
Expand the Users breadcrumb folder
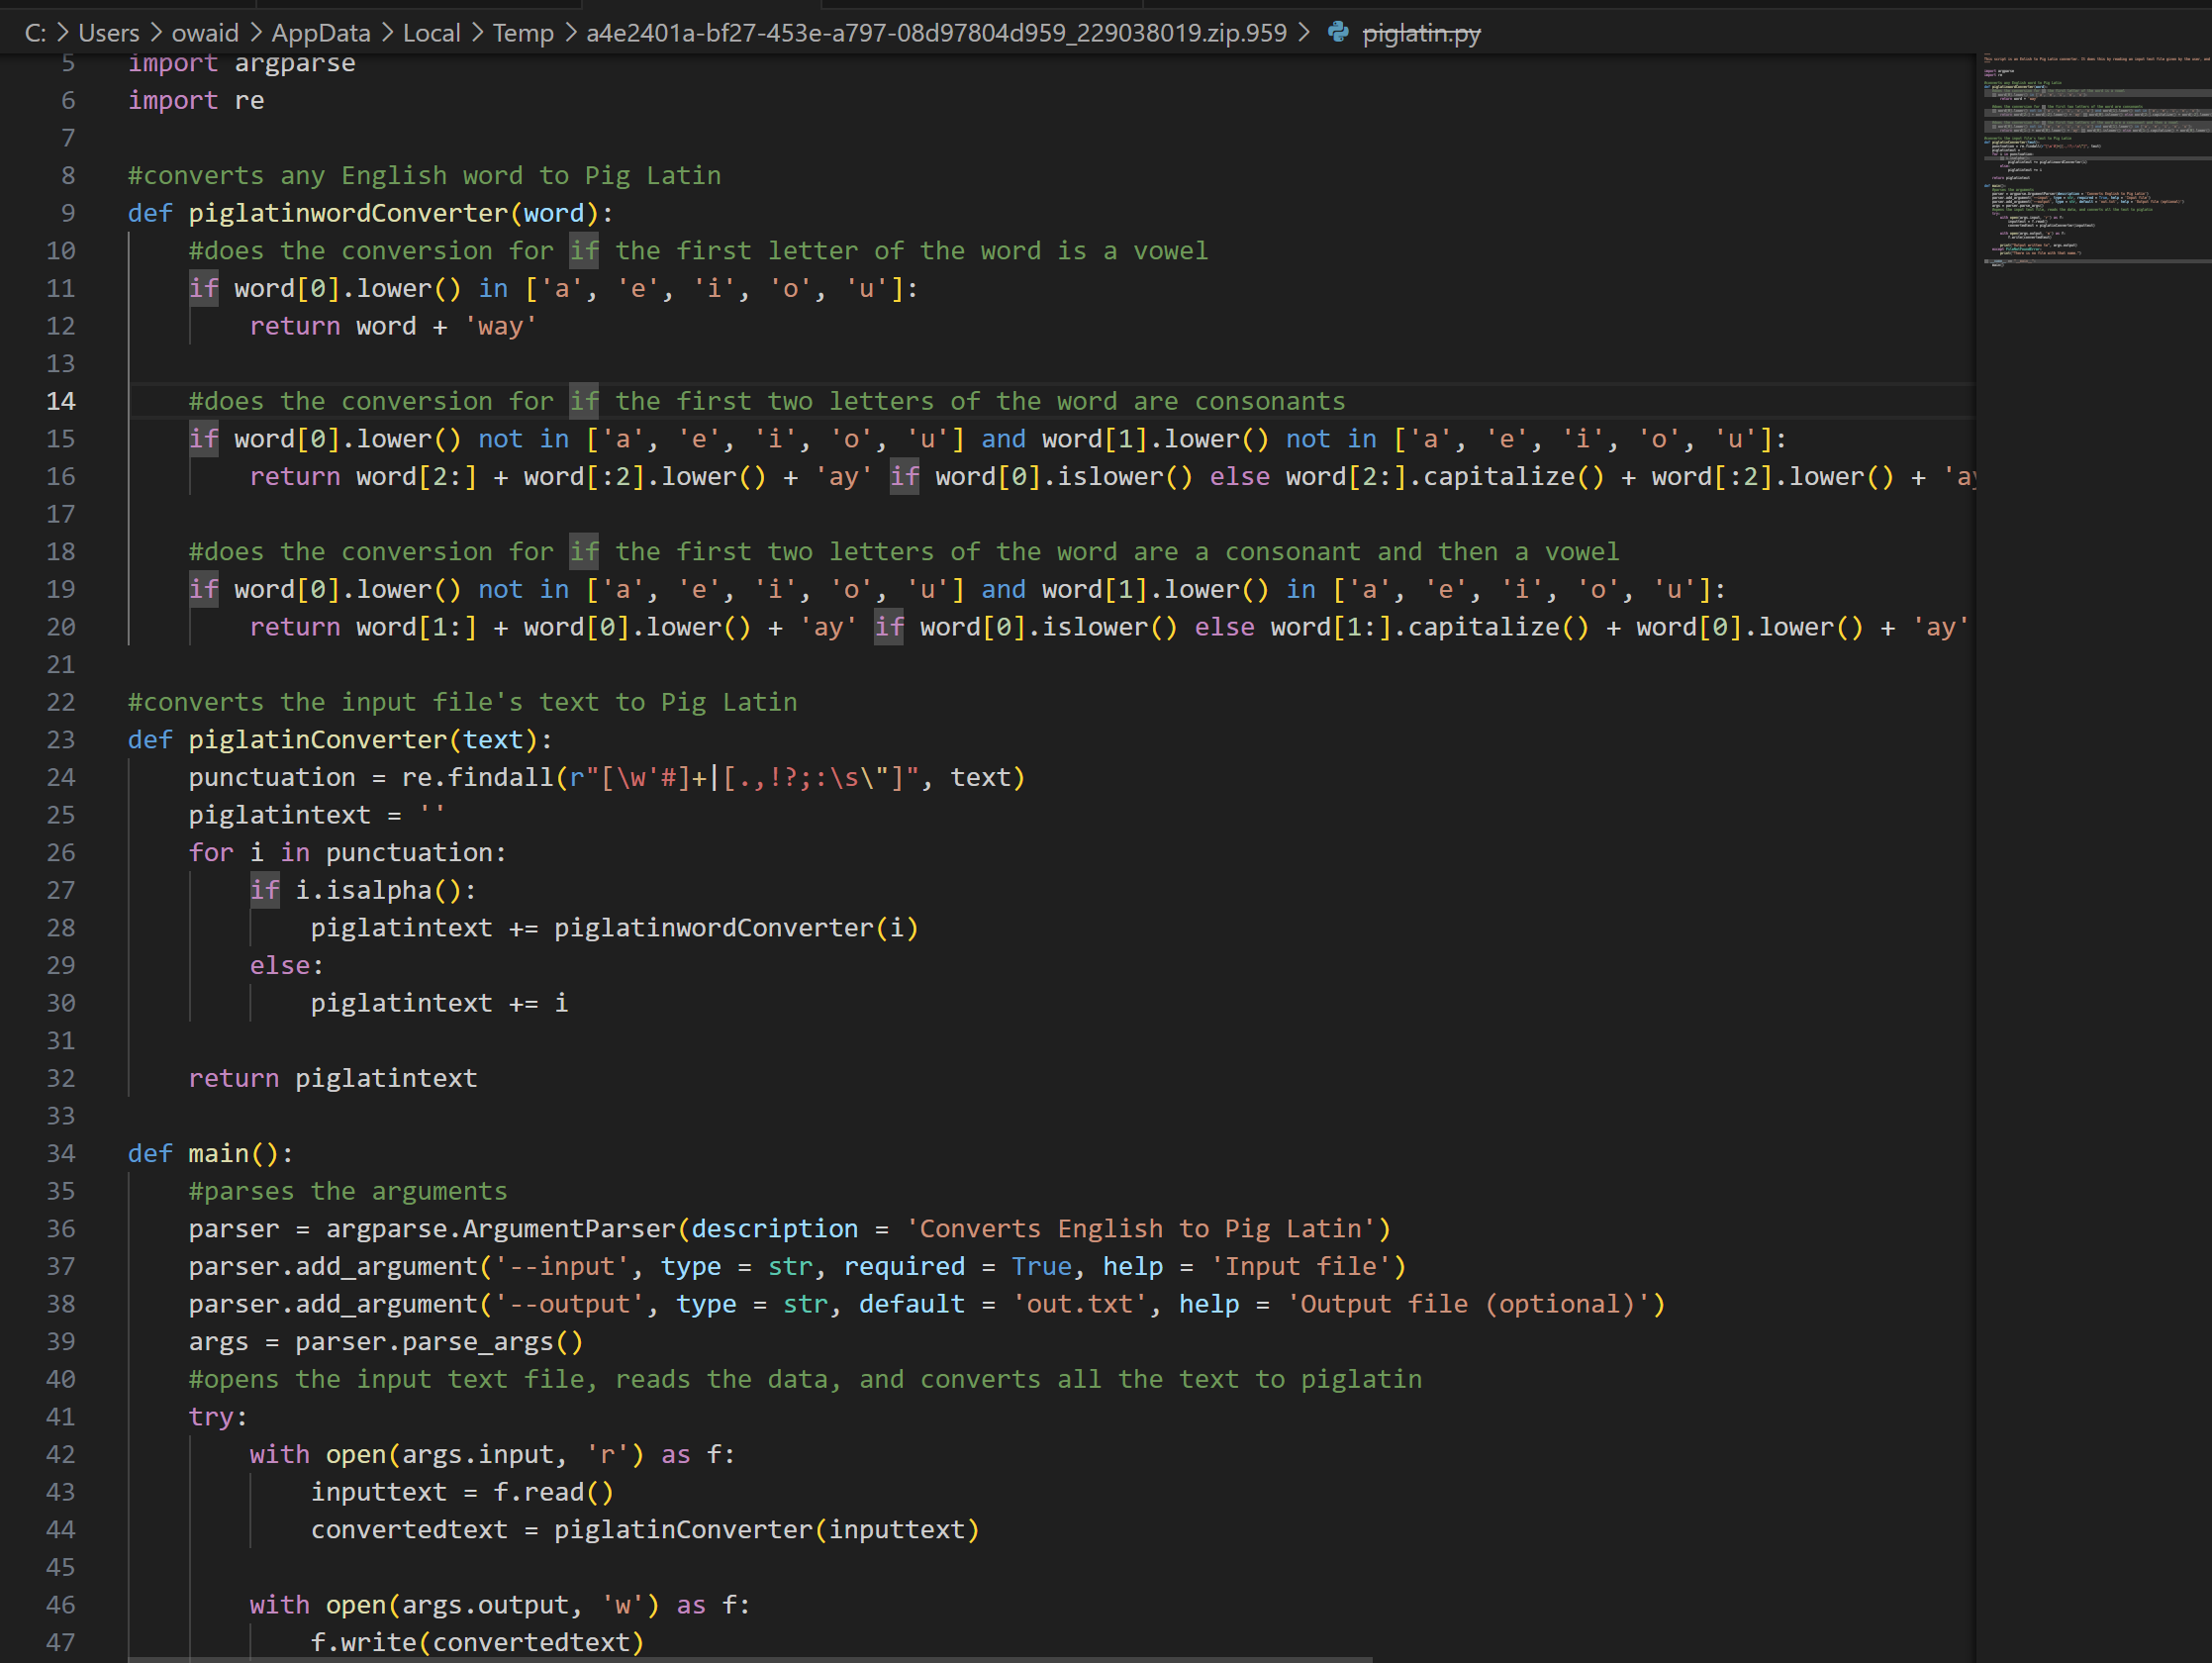(x=109, y=33)
